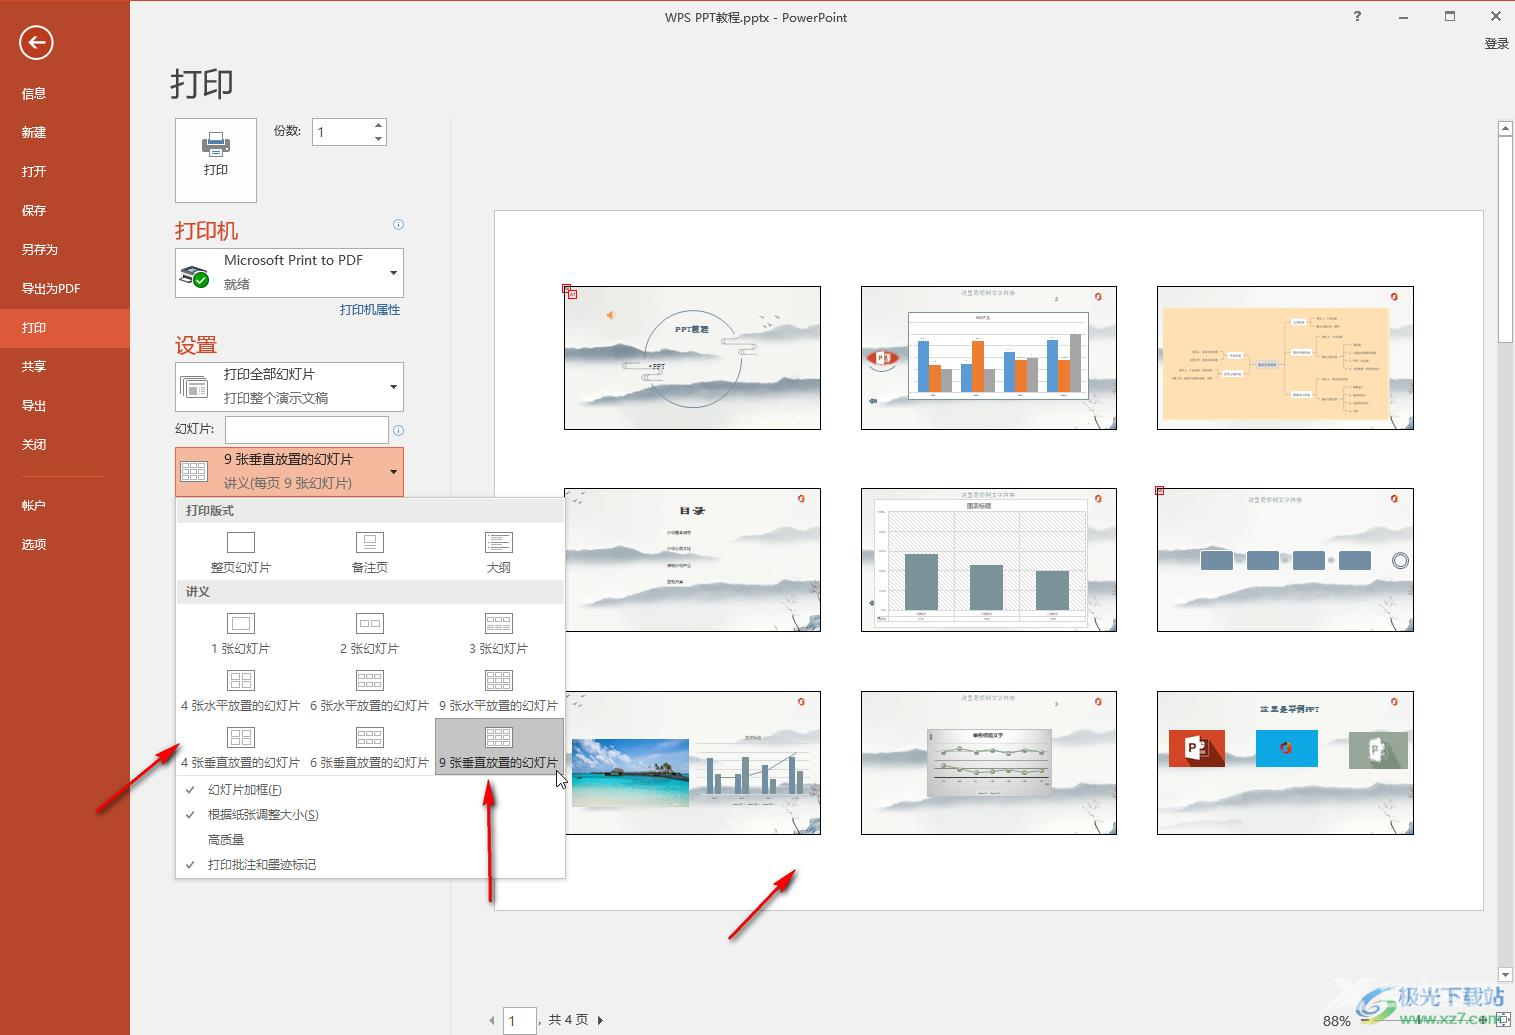Image resolution: width=1515 pixels, height=1035 pixels.
Task: Toggle 根据纸张调整大小 option
Action: coord(370,815)
